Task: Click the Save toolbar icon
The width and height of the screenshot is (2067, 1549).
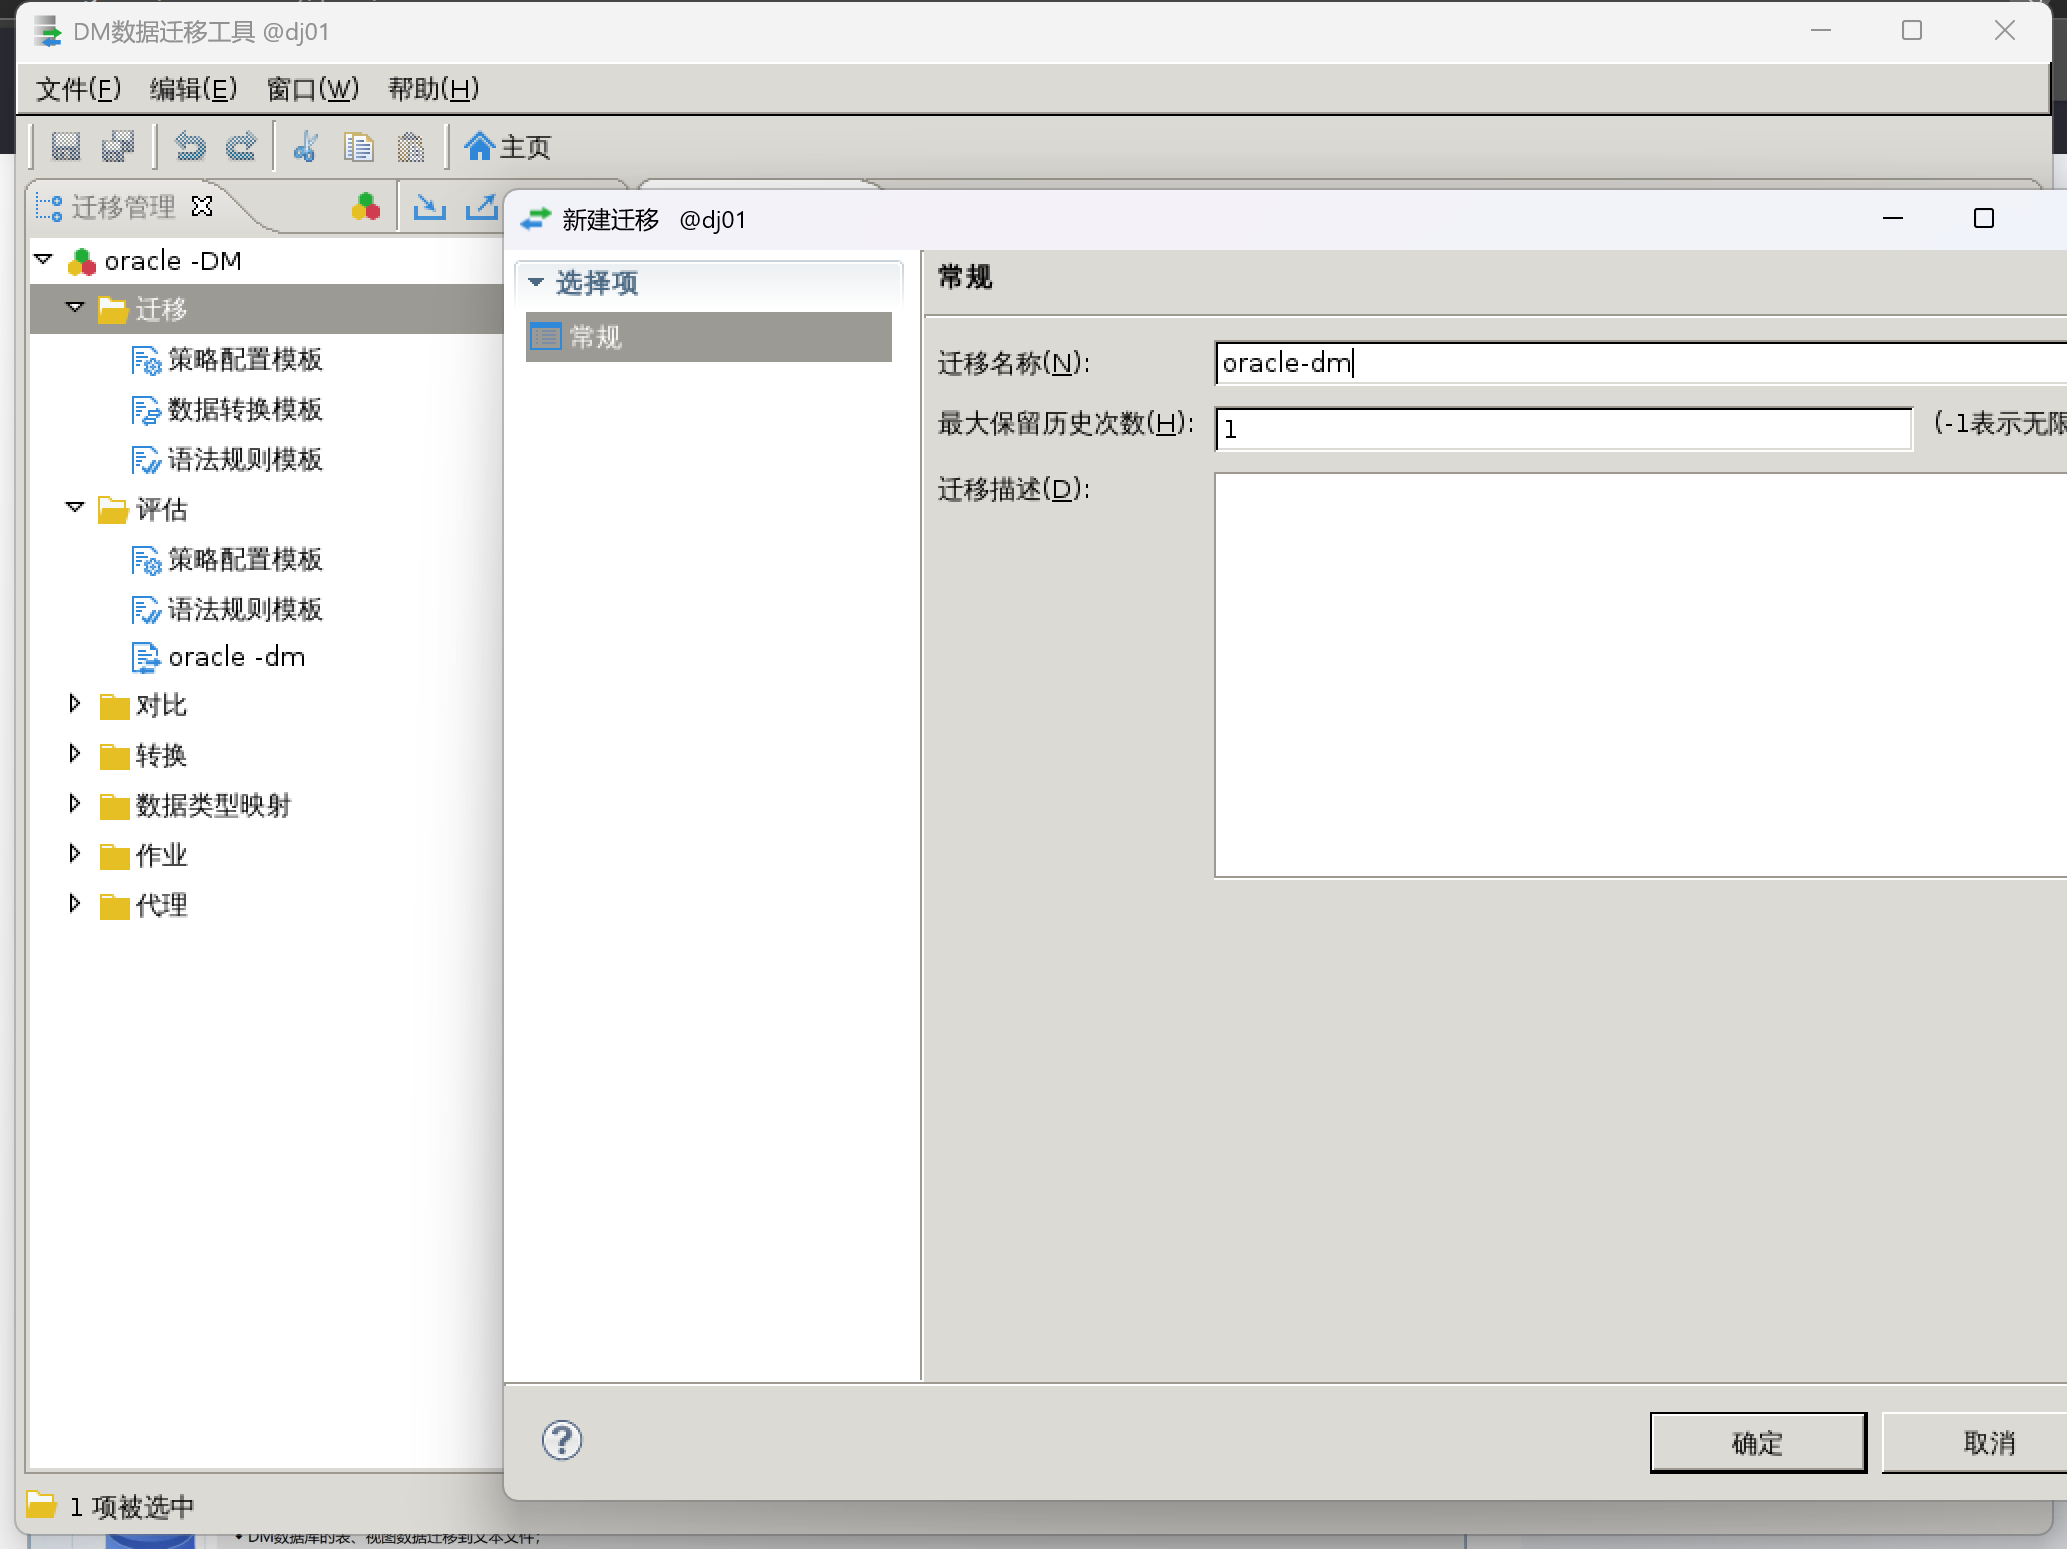Action: tap(66, 147)
